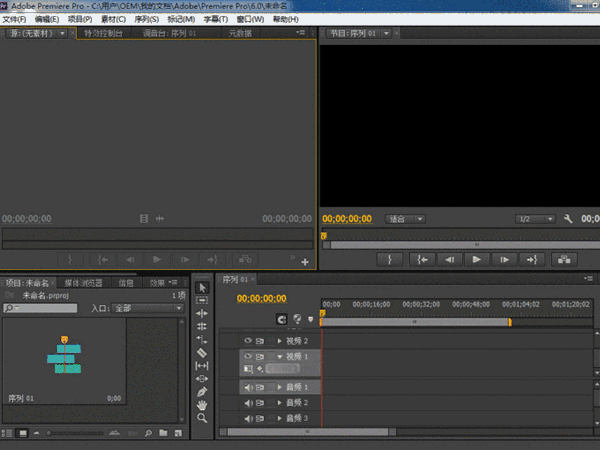
Task: Switch to the 特效控制台 tab
Action: (x=103, y=33)
